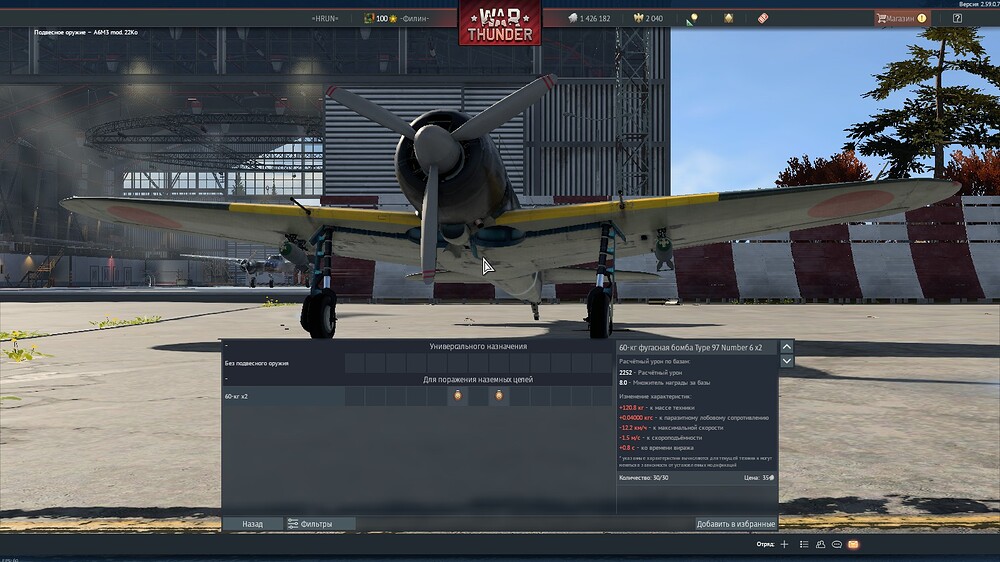This screenshot has height=562, width=1000.
Task: Open the chat bubble icon
Action: pyautogui.click(x=837, y=544)
